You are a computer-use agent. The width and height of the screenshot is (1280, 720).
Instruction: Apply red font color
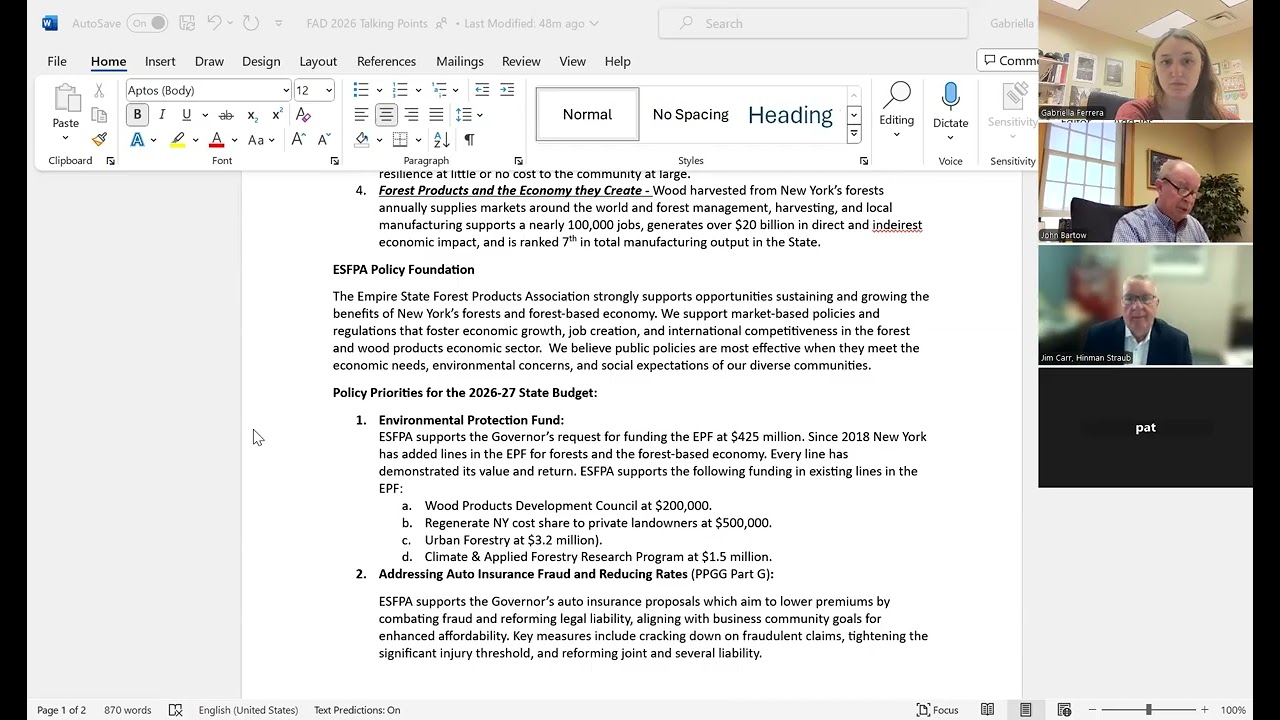(216, 140)
